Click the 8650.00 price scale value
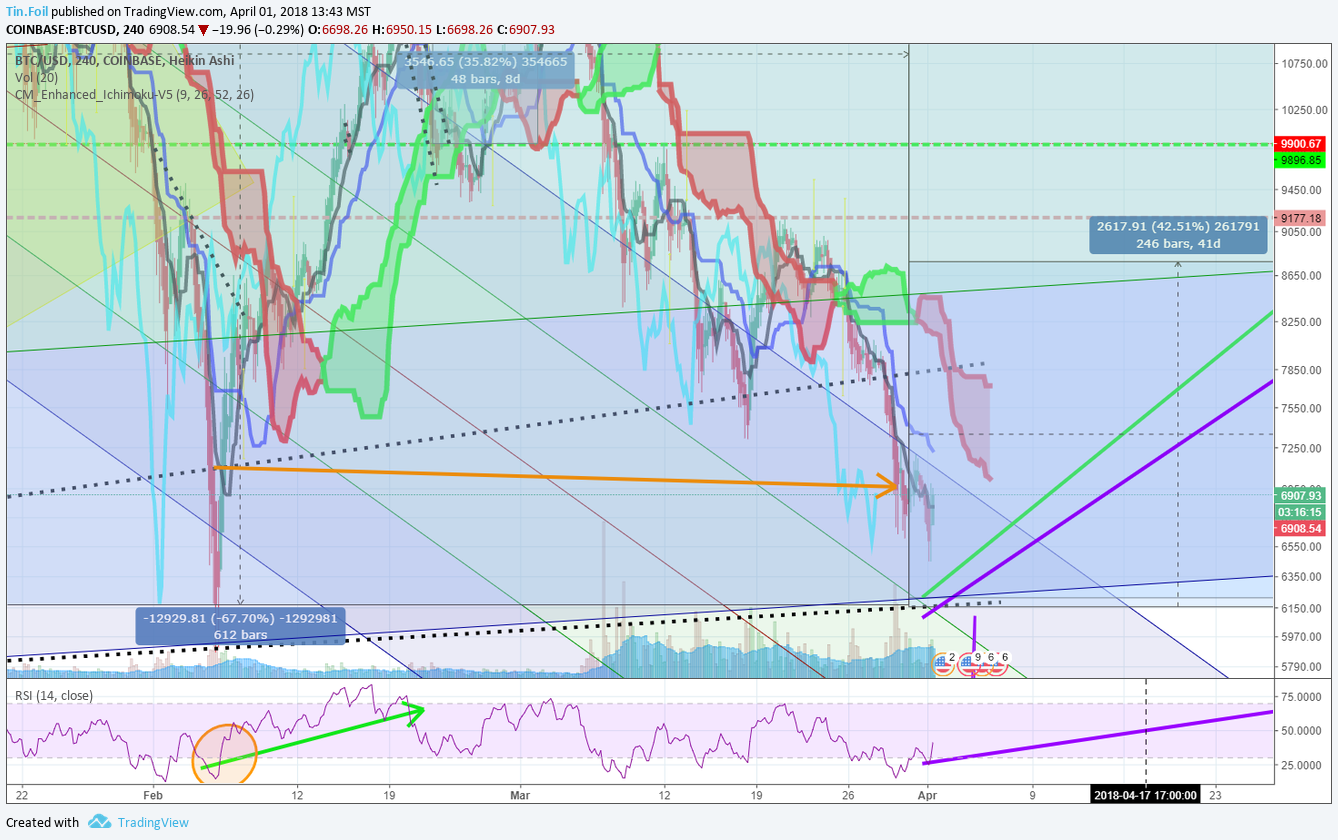The height and width of the screenshot is (840, 1338). (x=1303, y=275)
